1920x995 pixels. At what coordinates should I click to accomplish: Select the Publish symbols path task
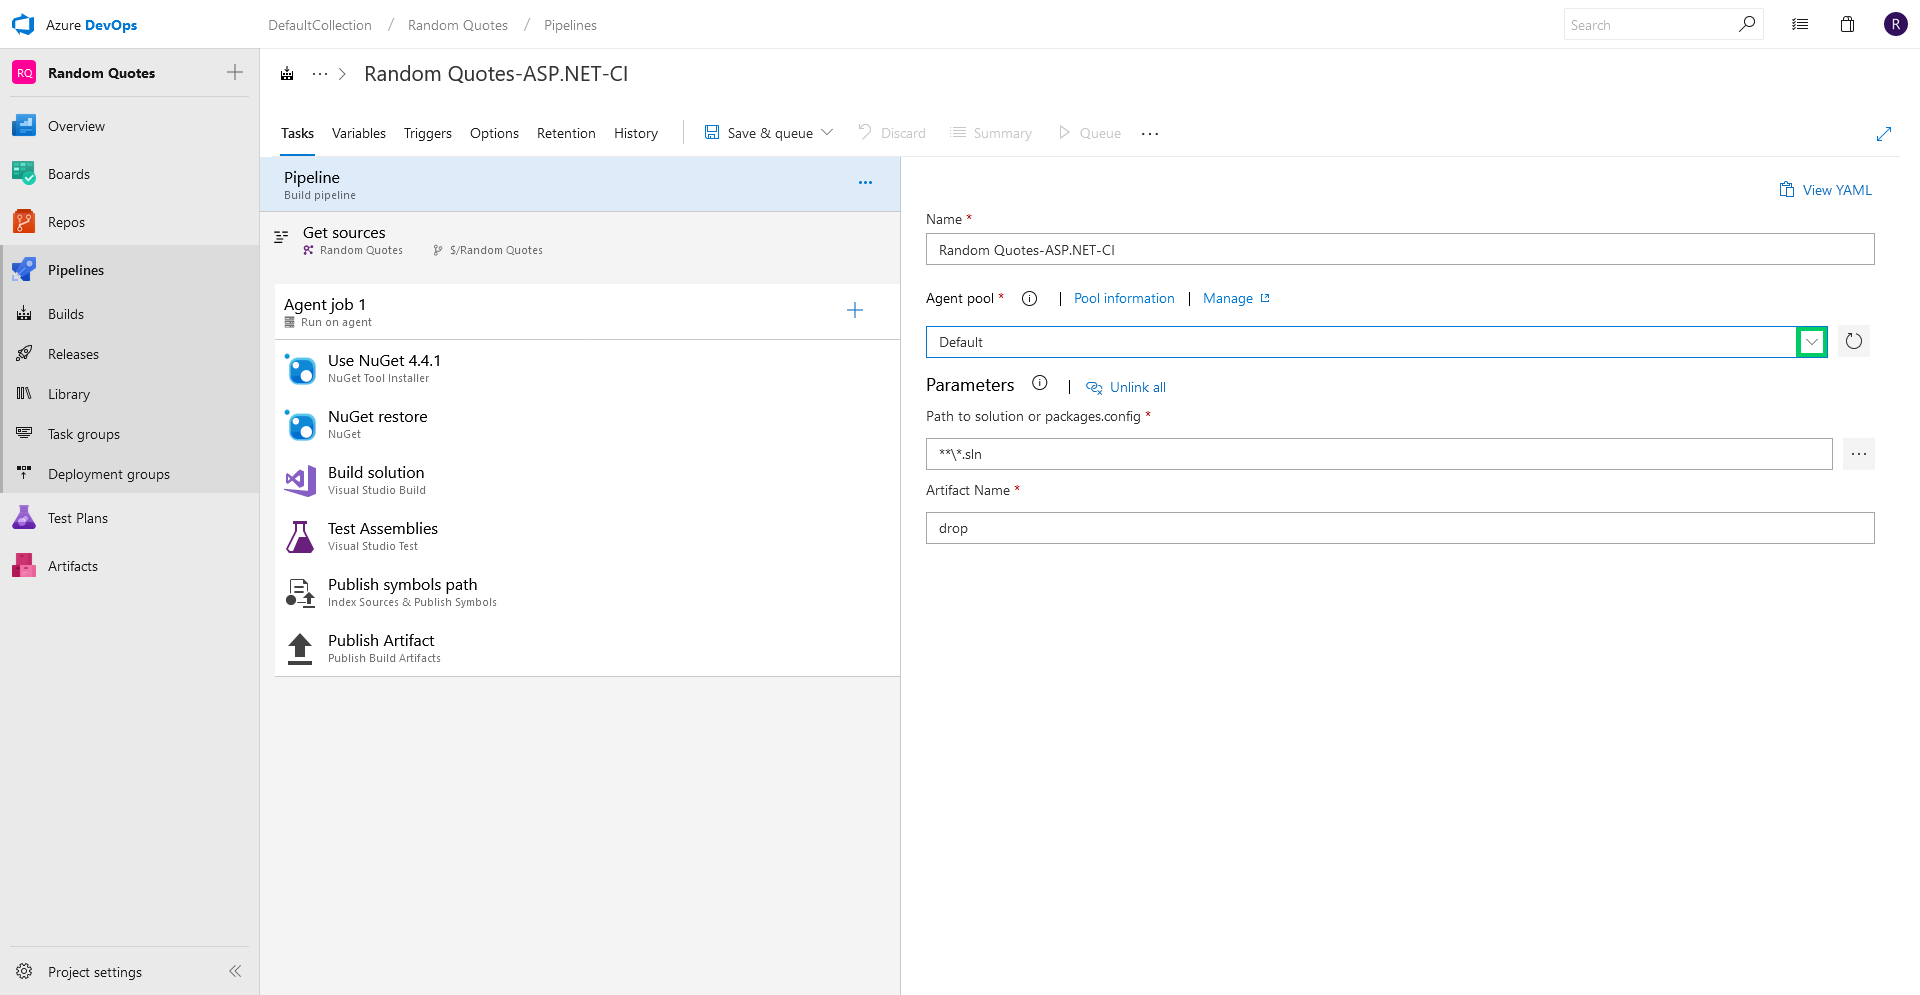coord(587,592)
